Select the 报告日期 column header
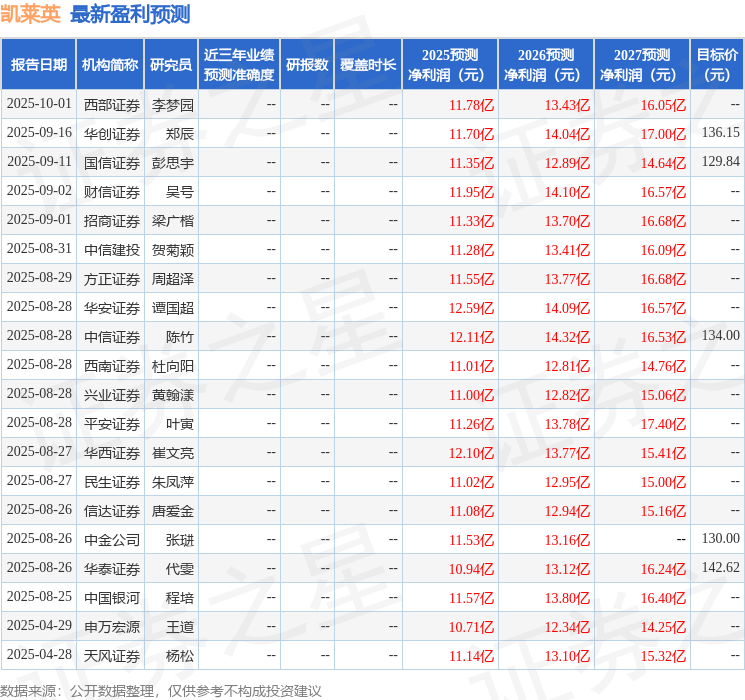The image size is (745, 700). click(x=38, y=65)
